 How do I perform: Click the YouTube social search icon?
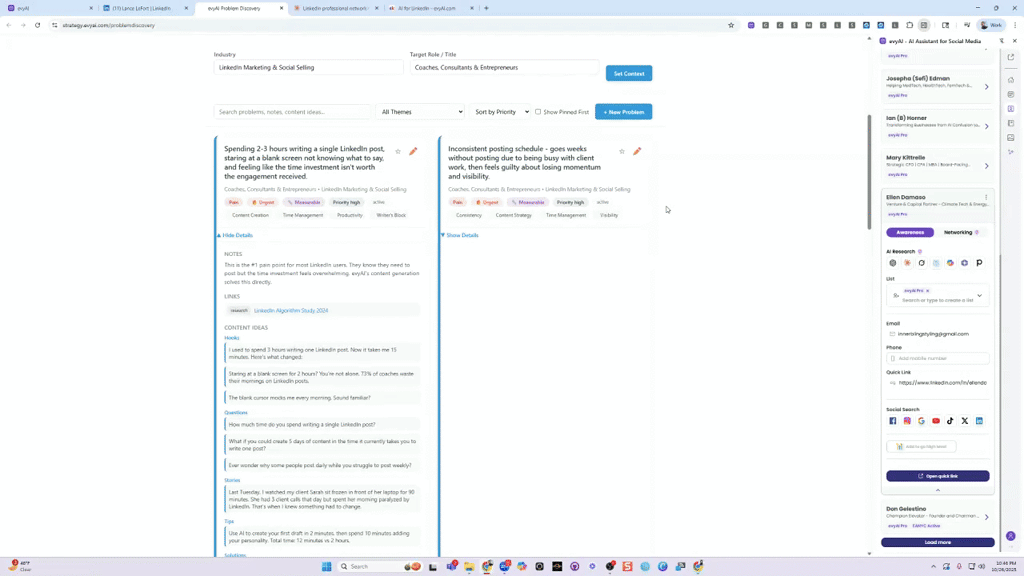point(936,421)
